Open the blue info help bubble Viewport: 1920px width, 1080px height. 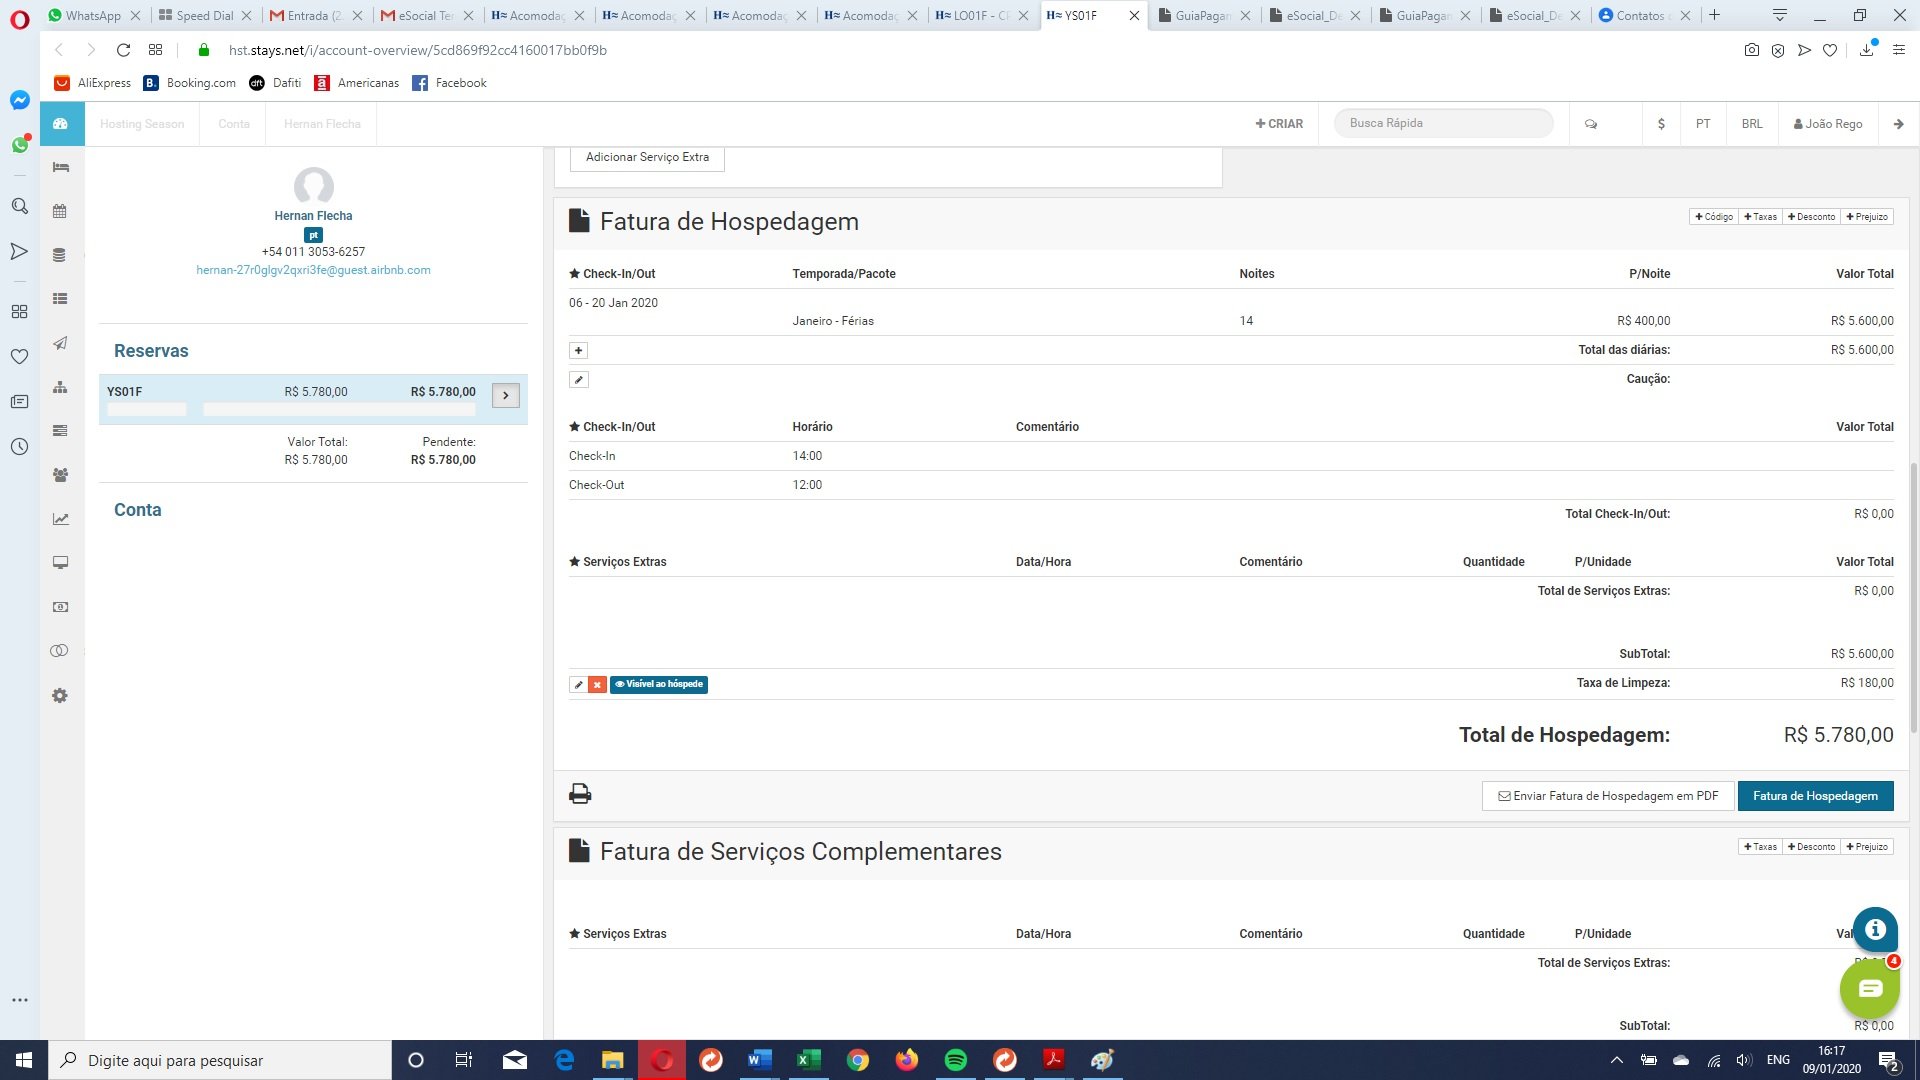[1875, 929]
